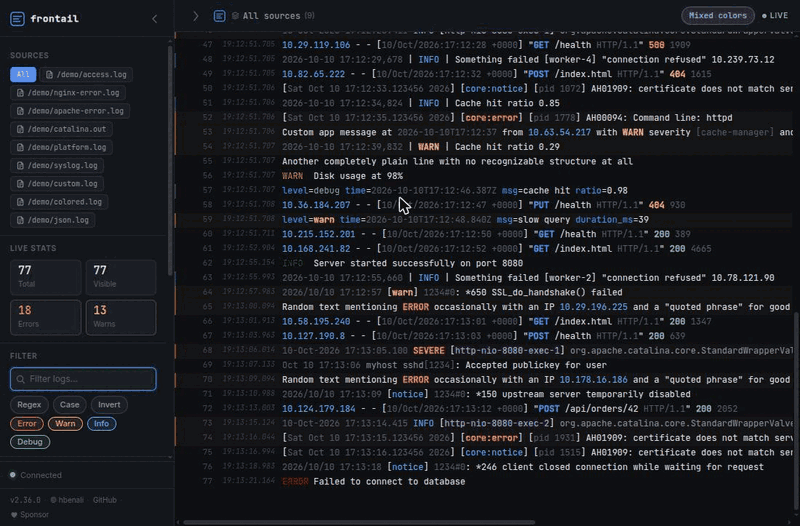Image resolution: width=800 pixels, height=526 pixels.
Task: Expand the panel using the right chevron
Action: click(195, 16)
